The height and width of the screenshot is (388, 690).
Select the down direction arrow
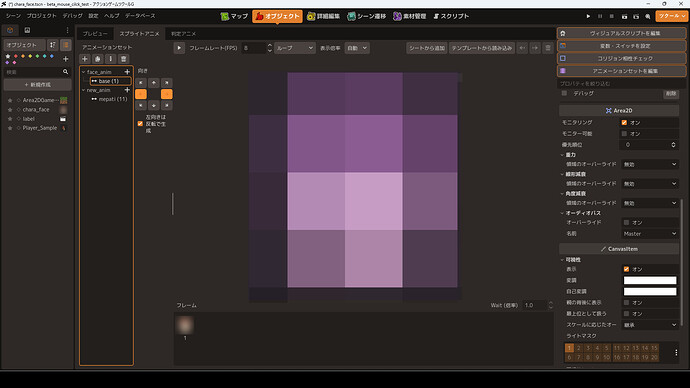[154, 106]
